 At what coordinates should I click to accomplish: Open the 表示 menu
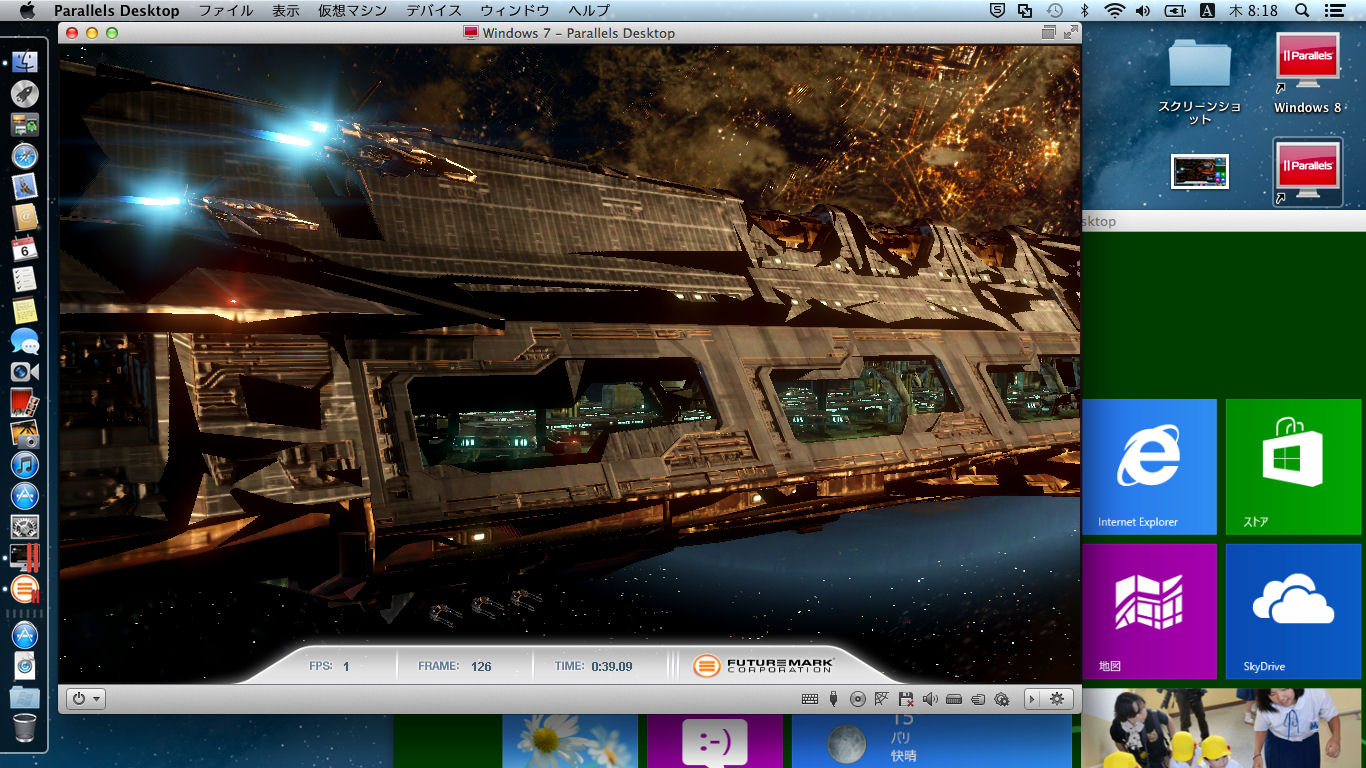[285, 10]
